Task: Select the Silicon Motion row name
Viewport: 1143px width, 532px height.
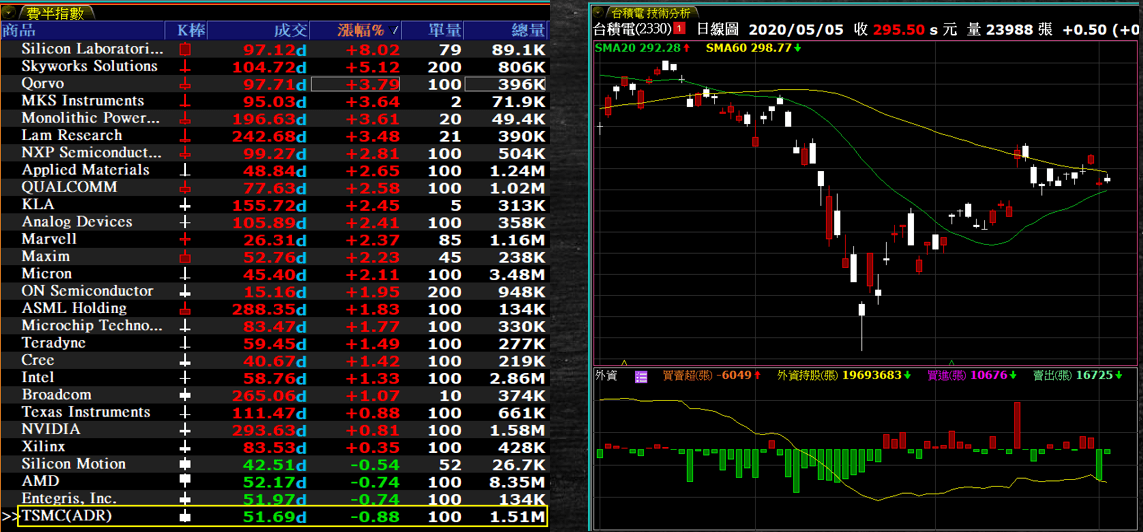Action: coord(74,464)
